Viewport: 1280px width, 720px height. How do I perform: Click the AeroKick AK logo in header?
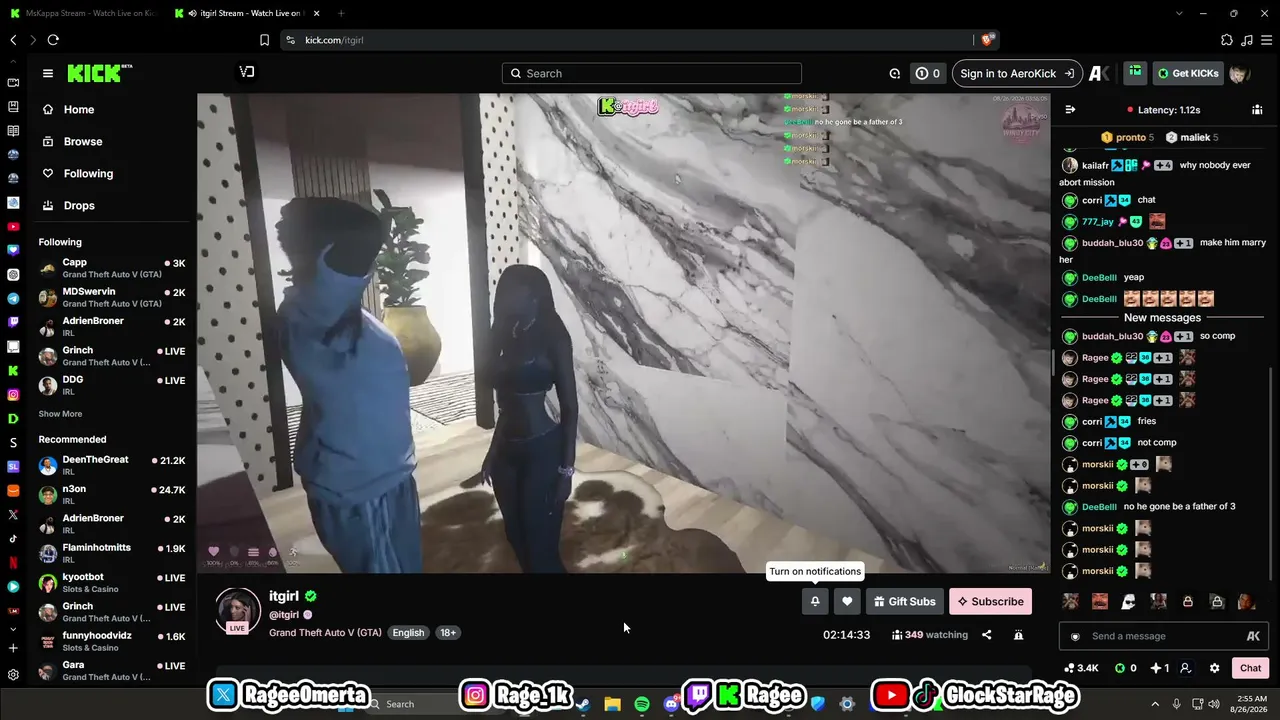point(1099,73)
